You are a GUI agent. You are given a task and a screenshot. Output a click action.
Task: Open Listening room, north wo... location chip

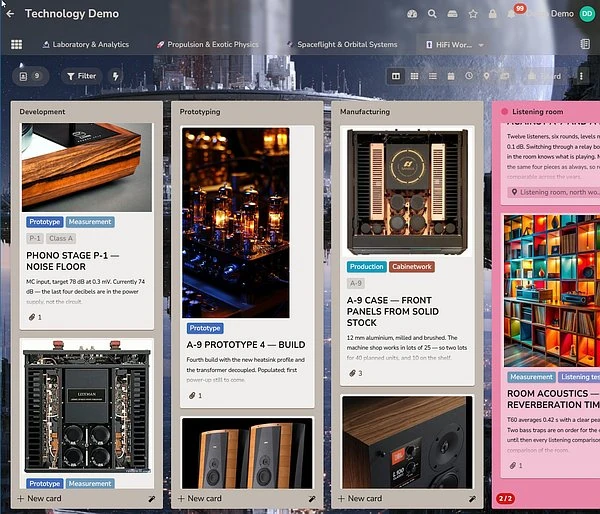pyautogui.click(x=554, y=192)
